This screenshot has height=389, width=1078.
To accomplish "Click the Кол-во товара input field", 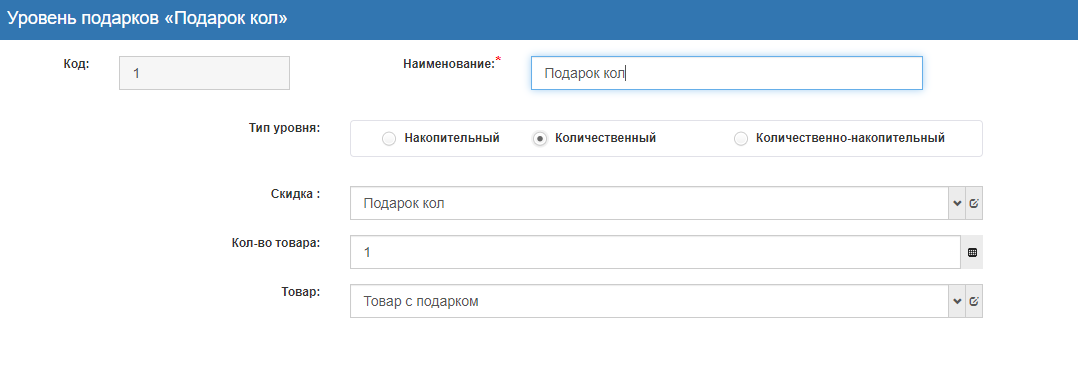I will tap(655, 252).
